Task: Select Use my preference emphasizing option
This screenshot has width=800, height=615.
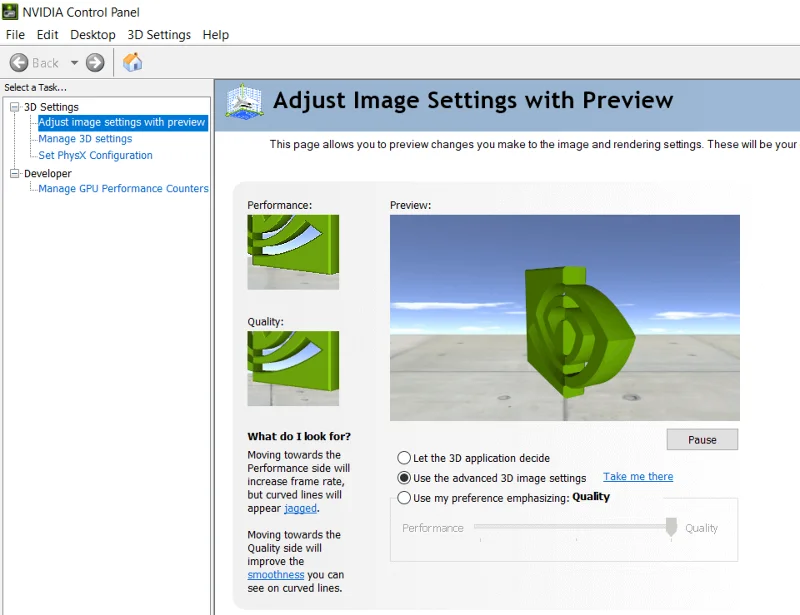Action: click(x=404, y=498)
